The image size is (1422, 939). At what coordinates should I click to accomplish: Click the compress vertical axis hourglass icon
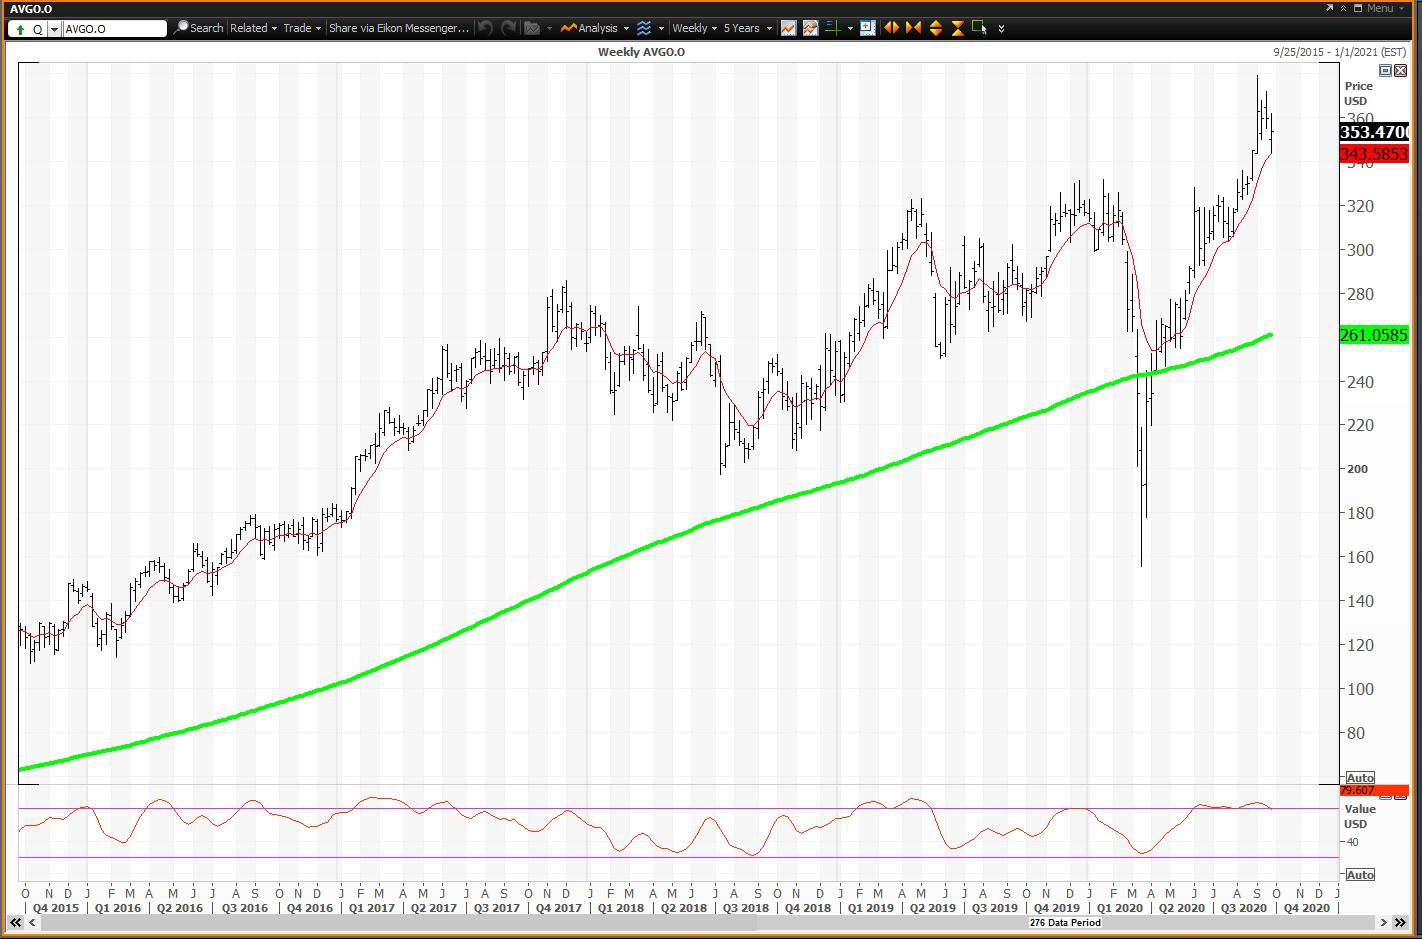tap(959, 28)
